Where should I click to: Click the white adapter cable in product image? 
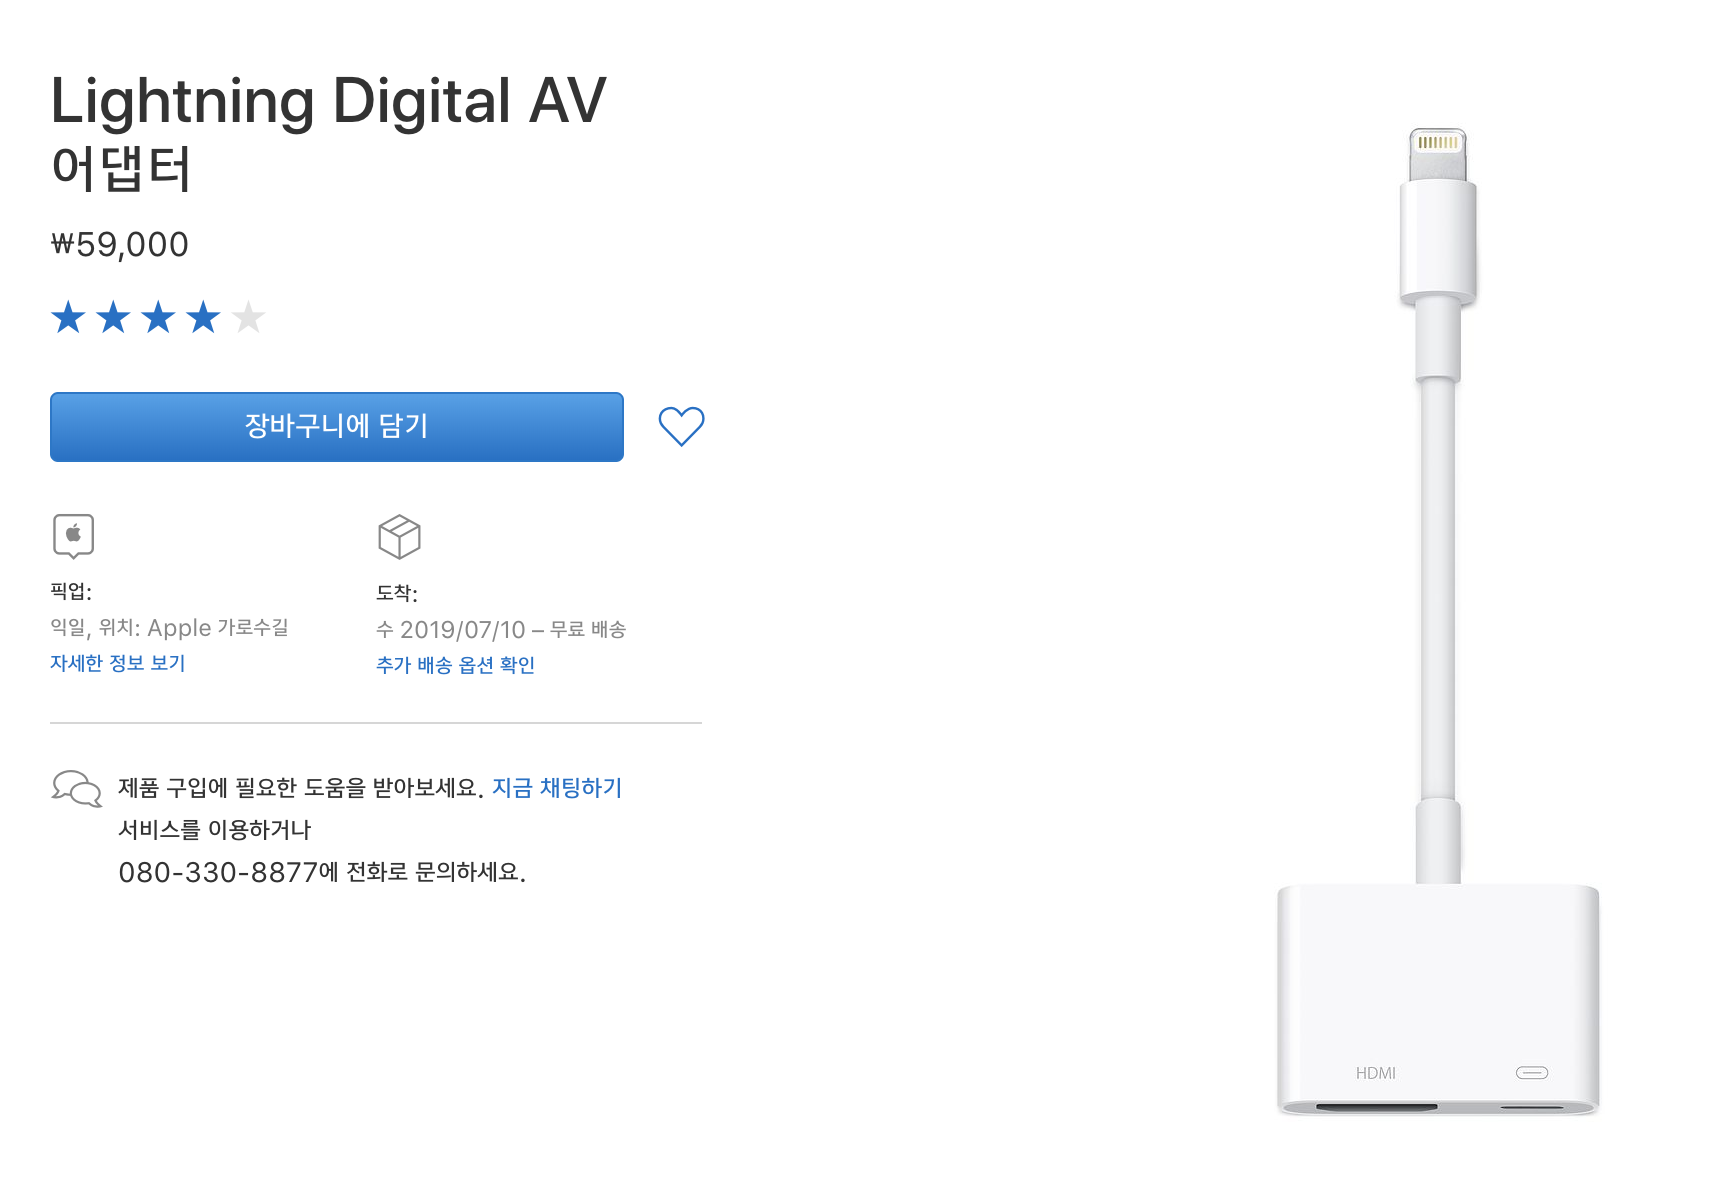coord(1437,590)
